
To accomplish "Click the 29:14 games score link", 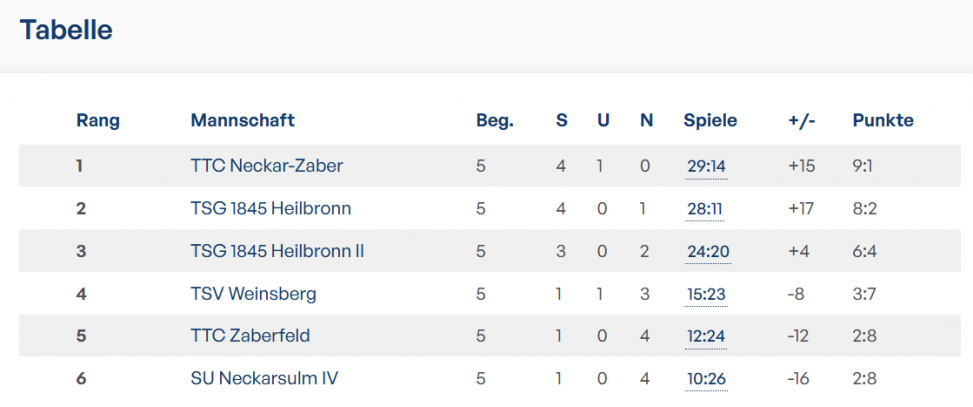I will [706, 166].
